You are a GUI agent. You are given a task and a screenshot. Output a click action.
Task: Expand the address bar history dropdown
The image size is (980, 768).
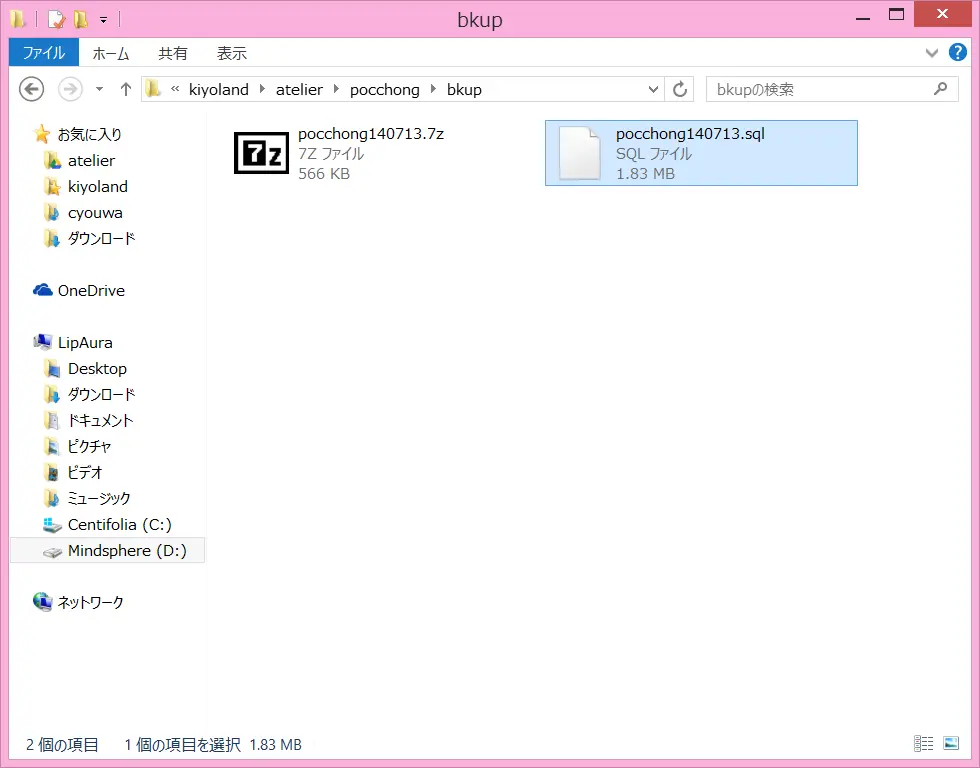pyautogui.click(x=653, y=89)
